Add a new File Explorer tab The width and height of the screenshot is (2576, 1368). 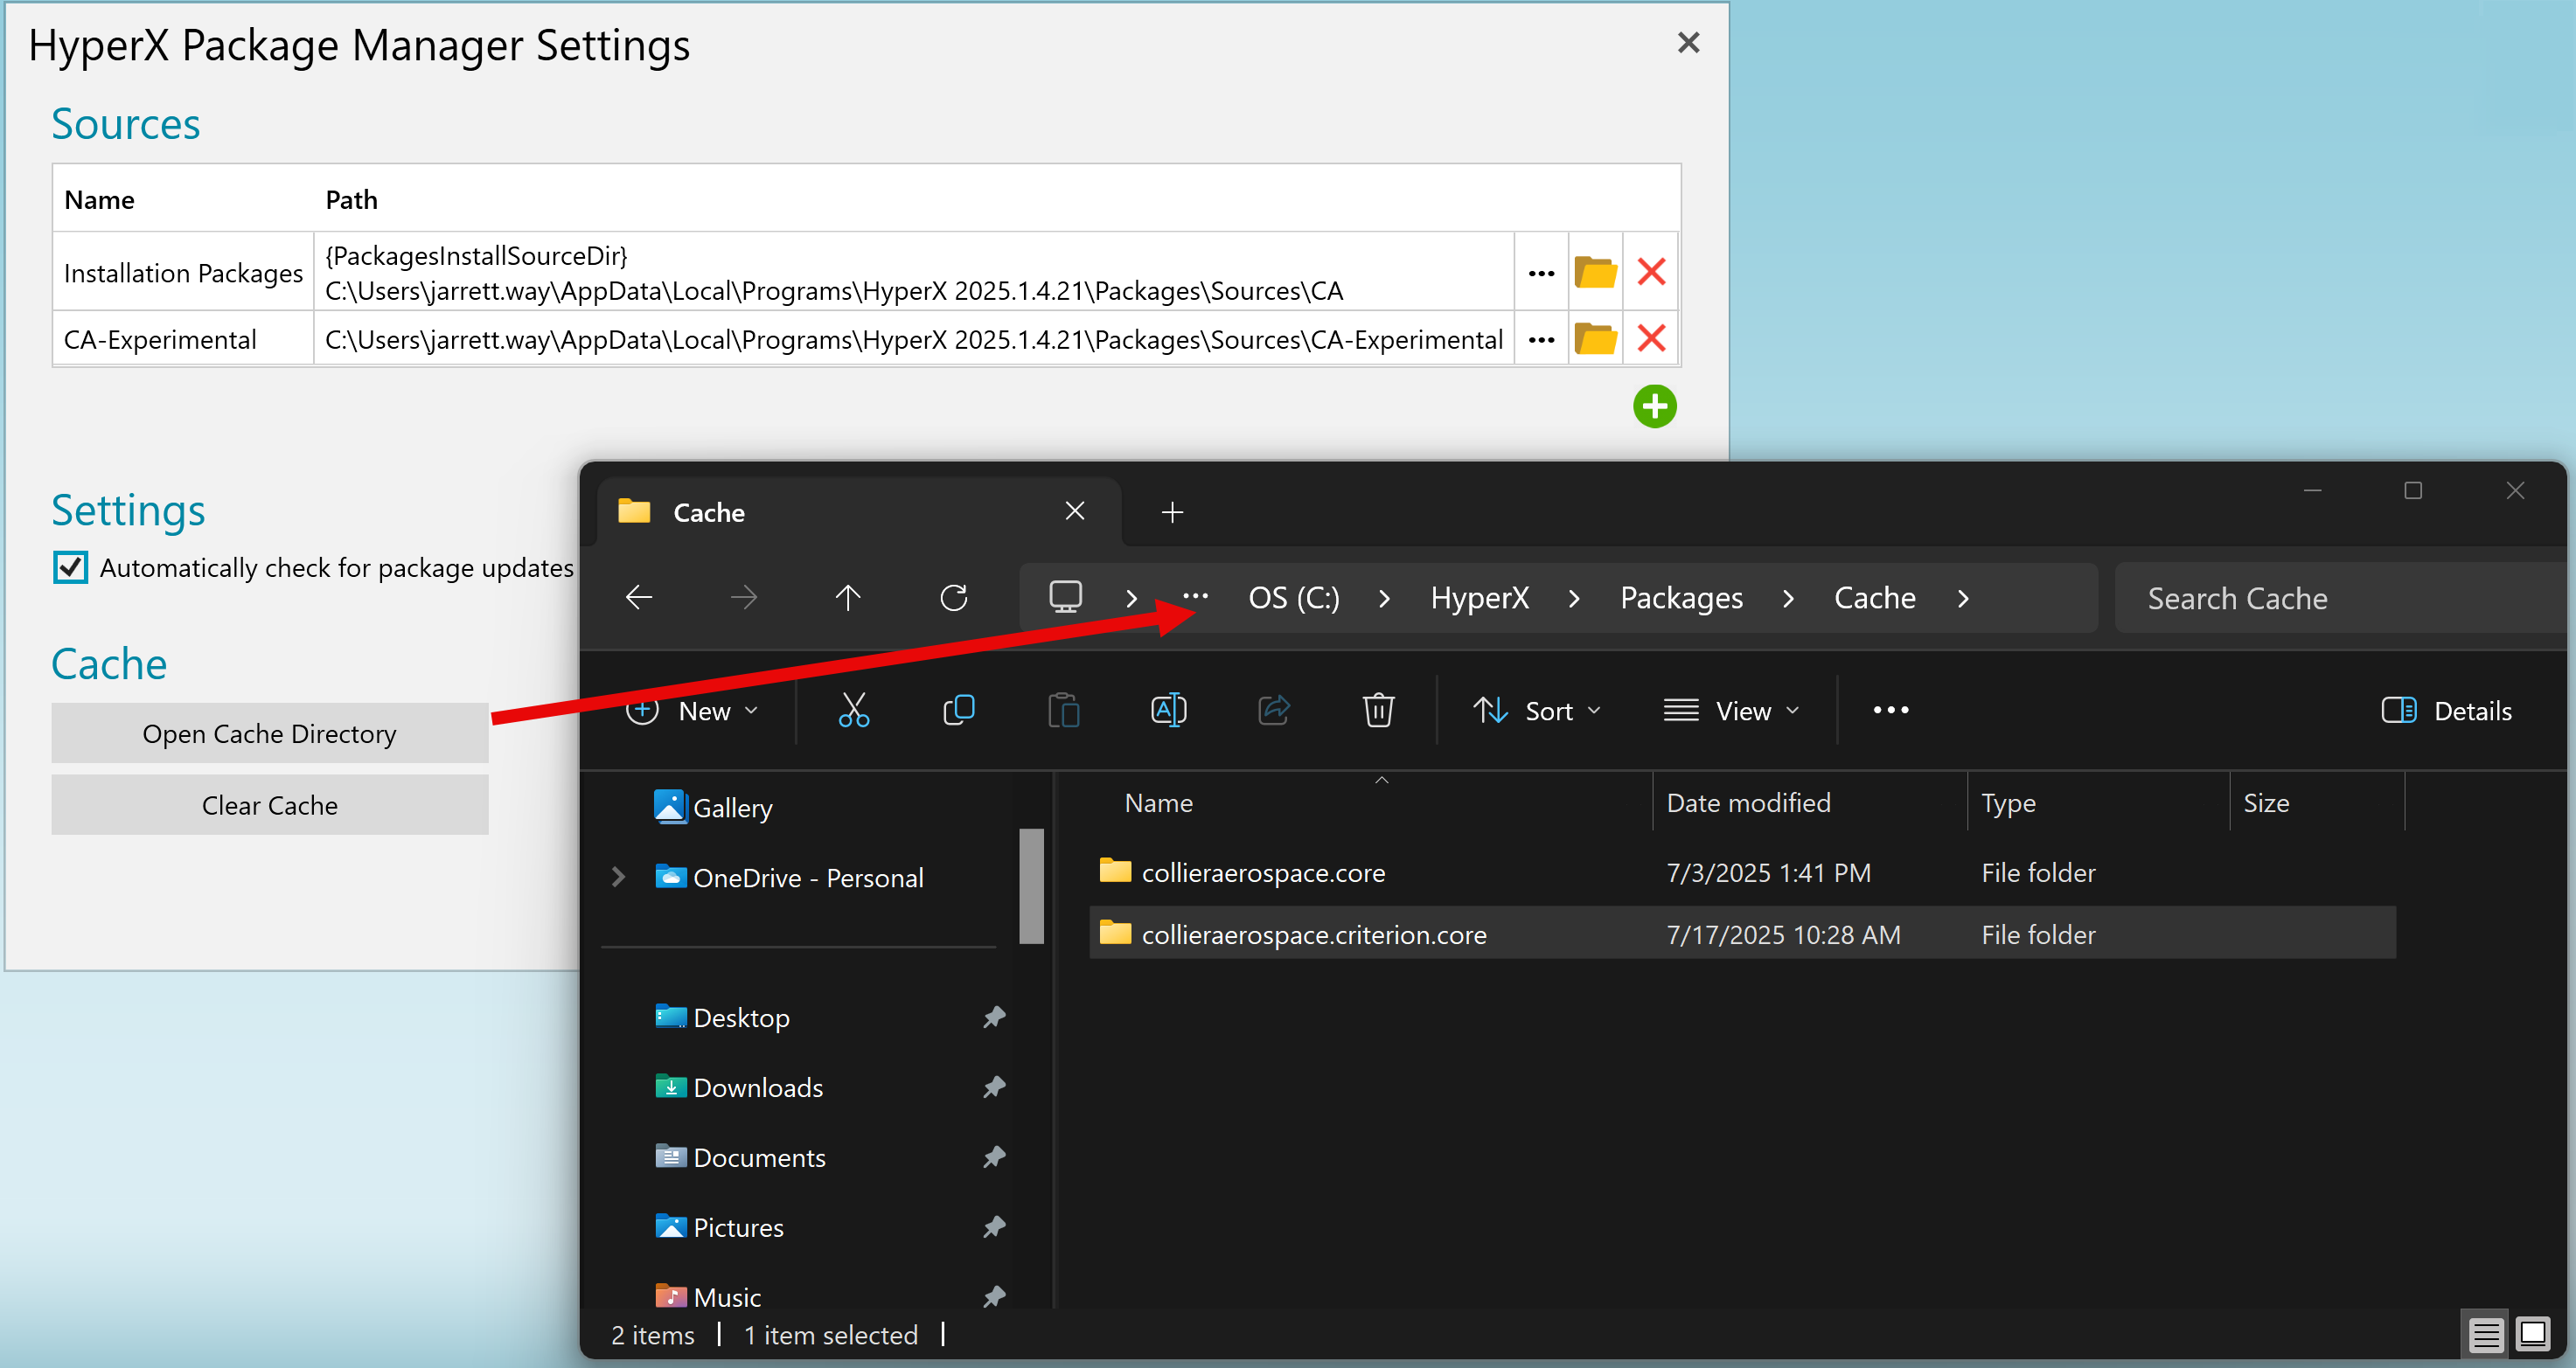[1172, 513]
